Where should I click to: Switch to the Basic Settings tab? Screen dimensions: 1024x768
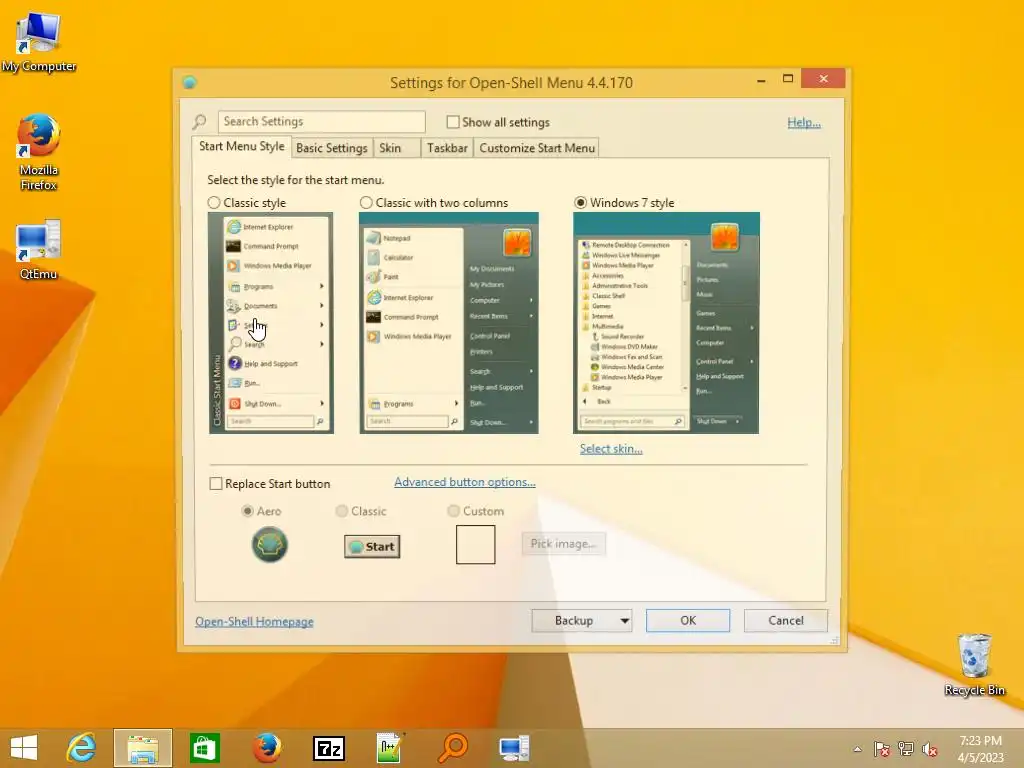[x=332, y=148]
